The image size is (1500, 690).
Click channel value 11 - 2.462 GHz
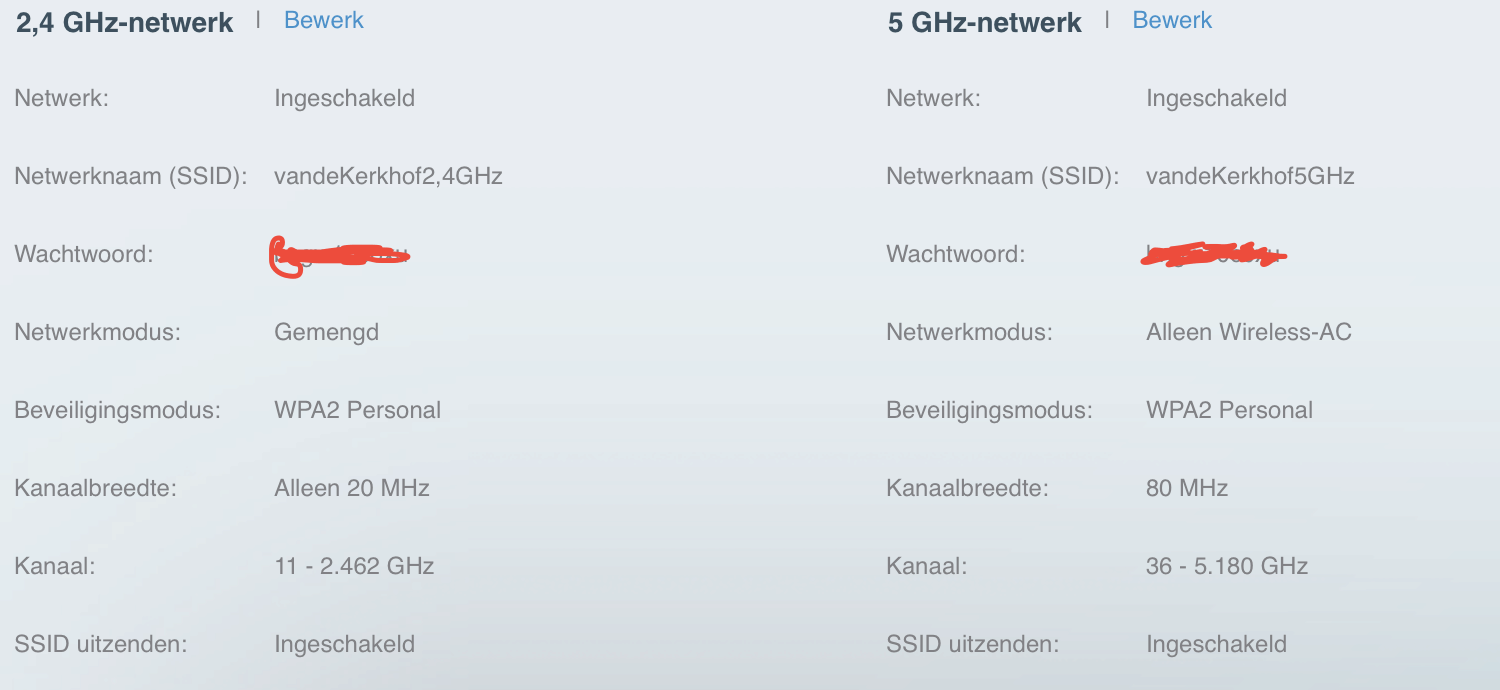354,566
